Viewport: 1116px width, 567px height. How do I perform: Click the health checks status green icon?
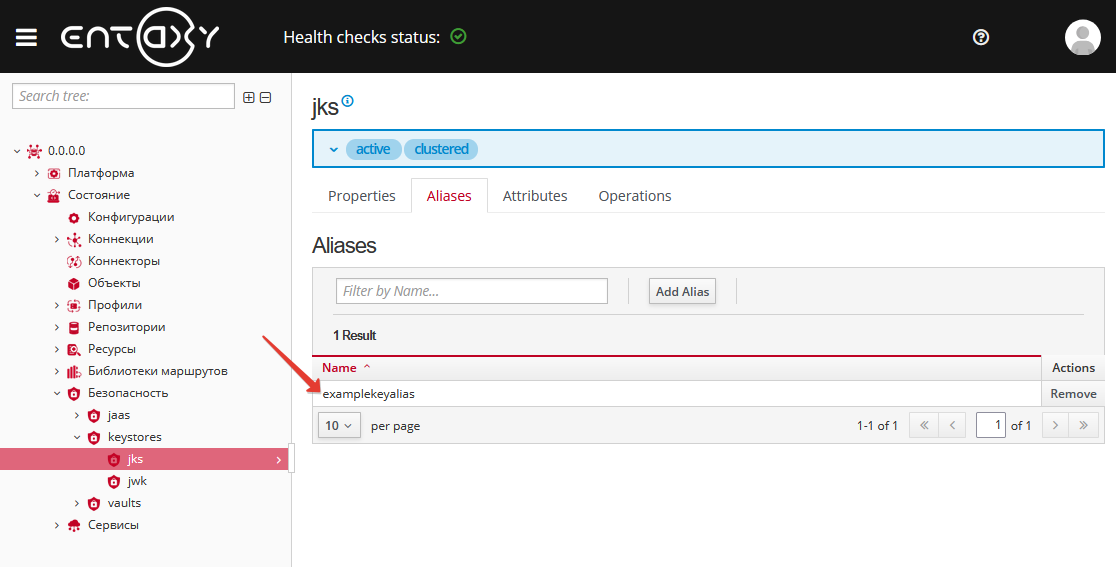(x=458, y=37)
